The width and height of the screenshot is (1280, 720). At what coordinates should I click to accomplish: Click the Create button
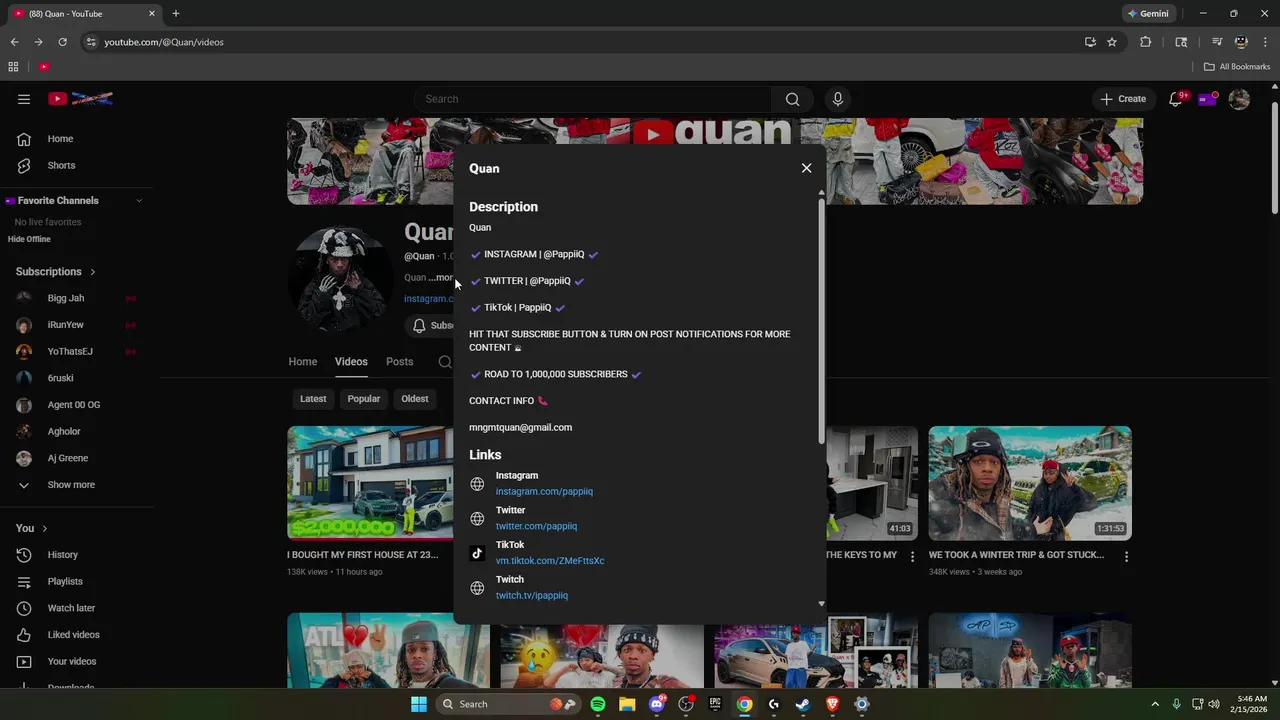point(1123,99)
